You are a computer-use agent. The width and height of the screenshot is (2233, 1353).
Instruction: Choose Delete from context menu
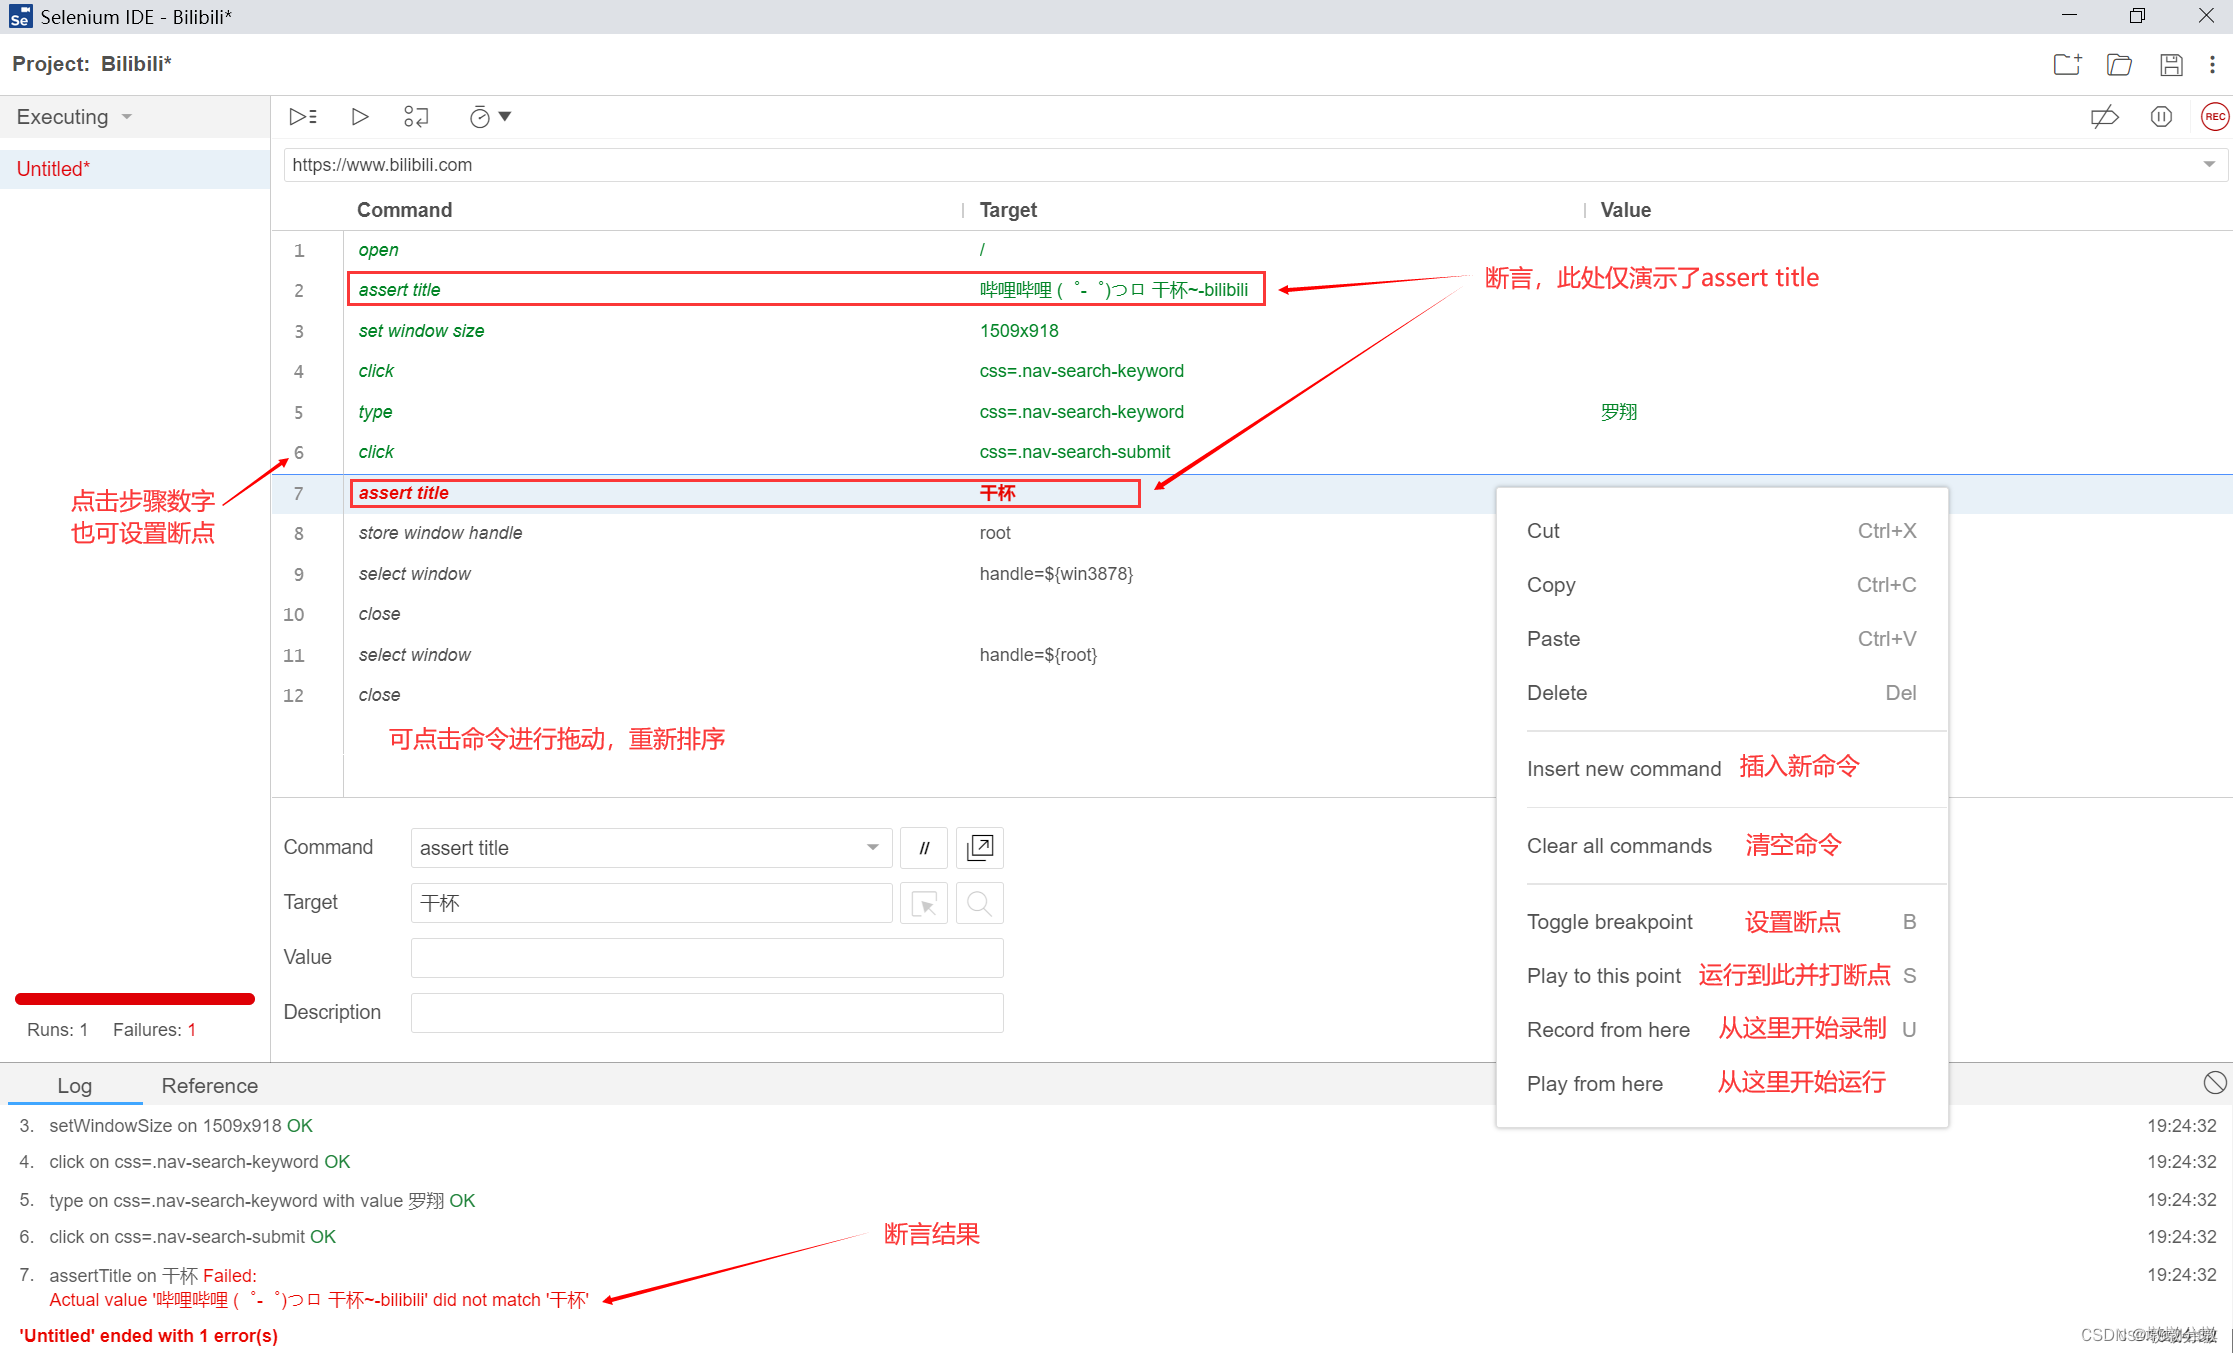tap(1722, 693)
